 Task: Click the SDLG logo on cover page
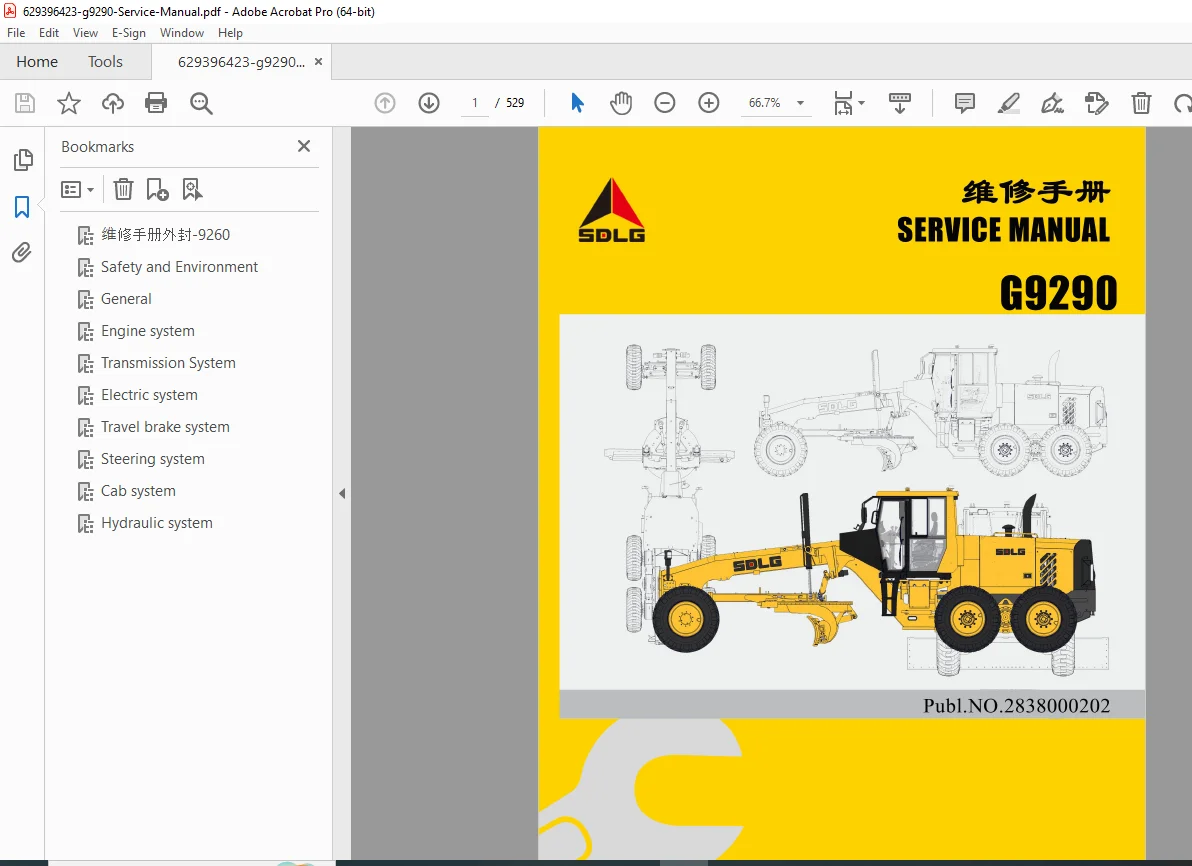point(611,211)
